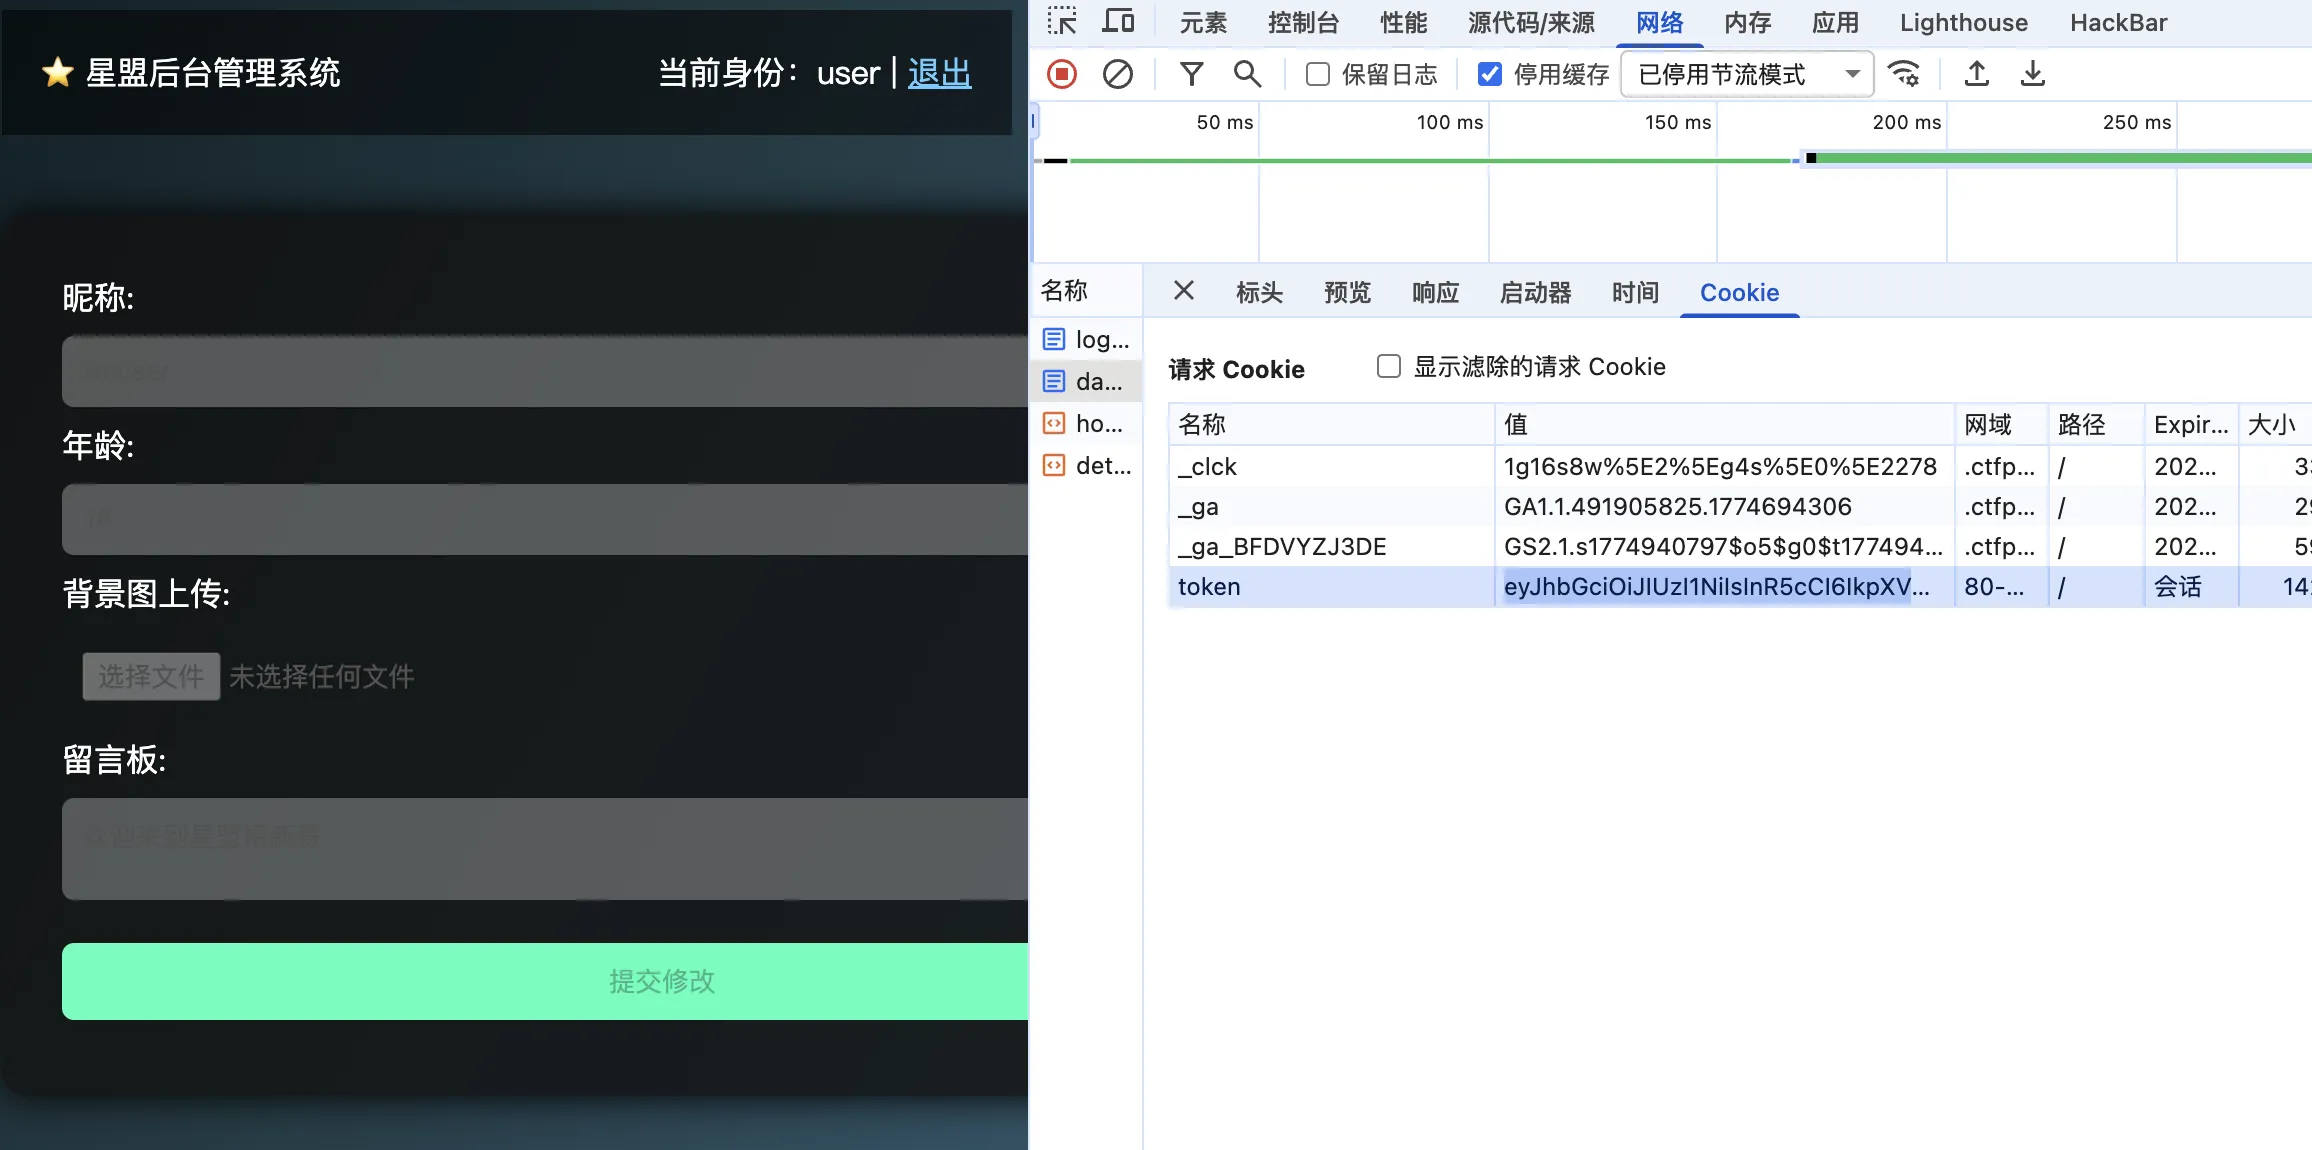Toggle the device toolbar icon
This screenshot has width=2312, height=1150.
coord(1118,21)
